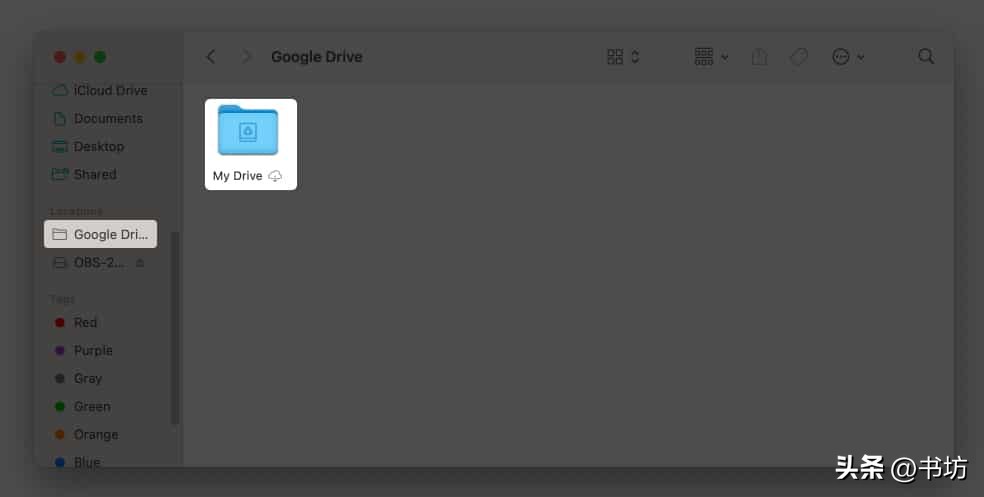Viewport: 984px width, 497px height.
Task: Switch to icon view with the grid button
Action: [x=615, y=56]
